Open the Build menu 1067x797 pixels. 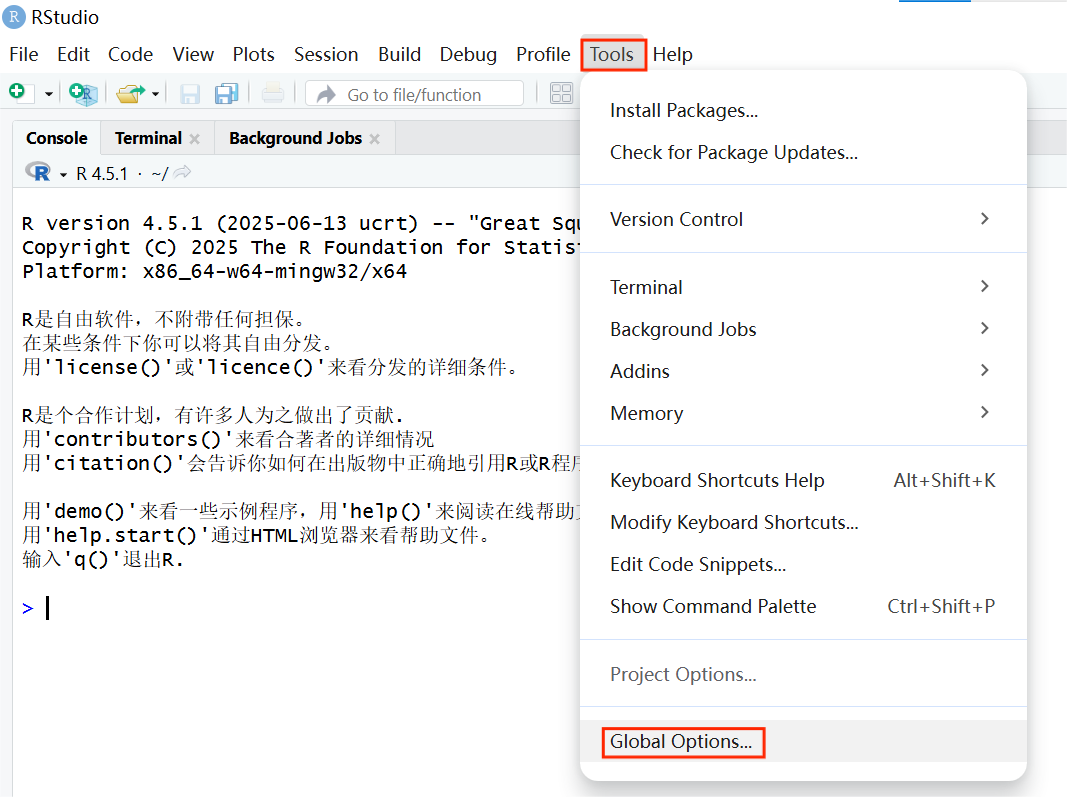coord(399,54)
